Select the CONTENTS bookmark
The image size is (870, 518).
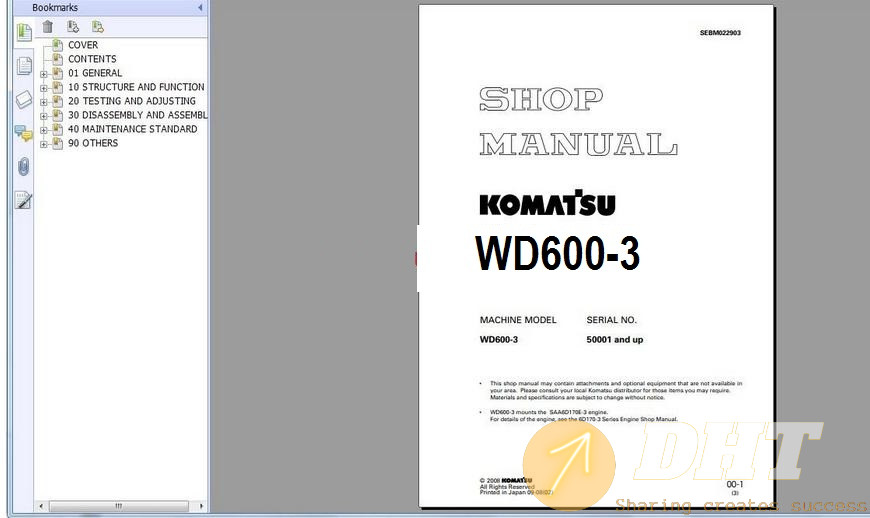tap(92, 59)
